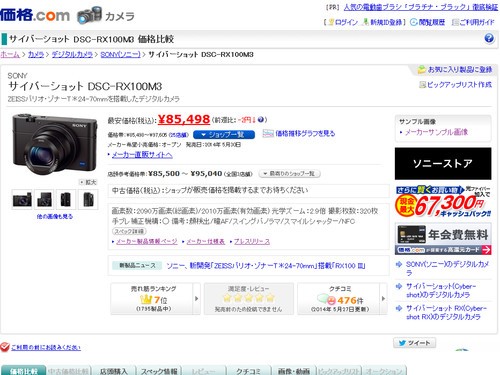Open メーカー仕様表 link
The width and height of the screenshot is (500, 375).
pyautogui.click(x=206, y=241)
